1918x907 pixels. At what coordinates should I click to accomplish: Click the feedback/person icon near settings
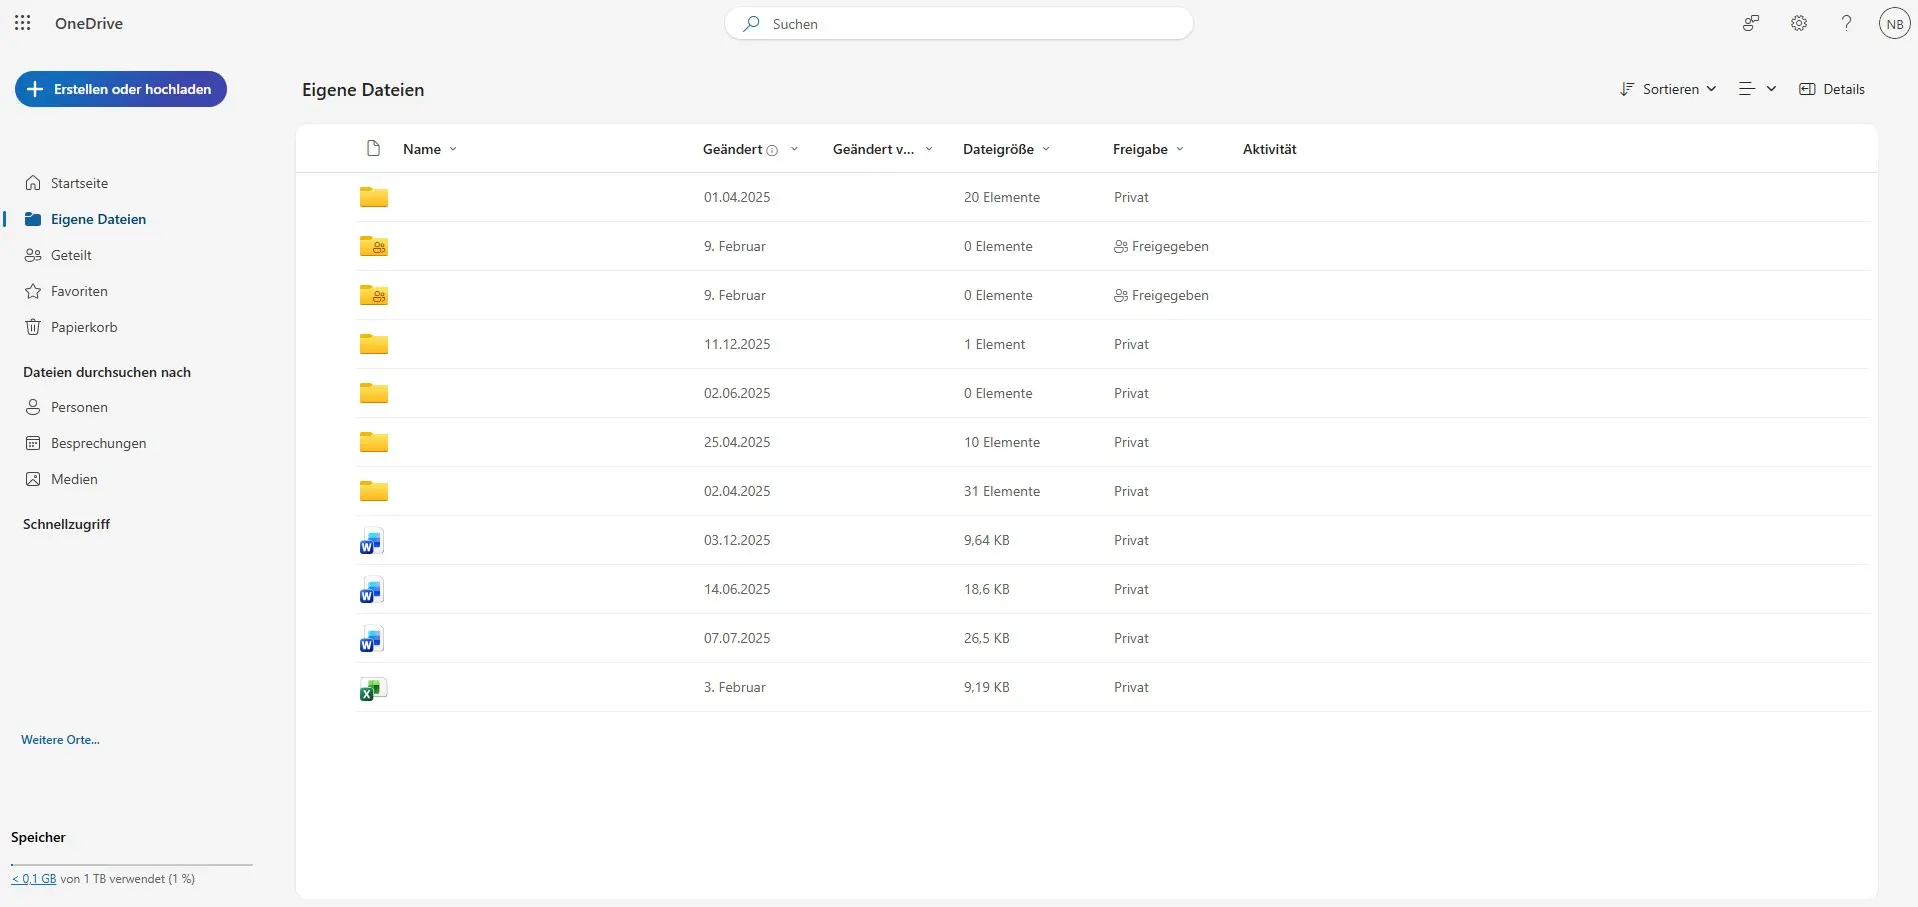click(1749, 23)
